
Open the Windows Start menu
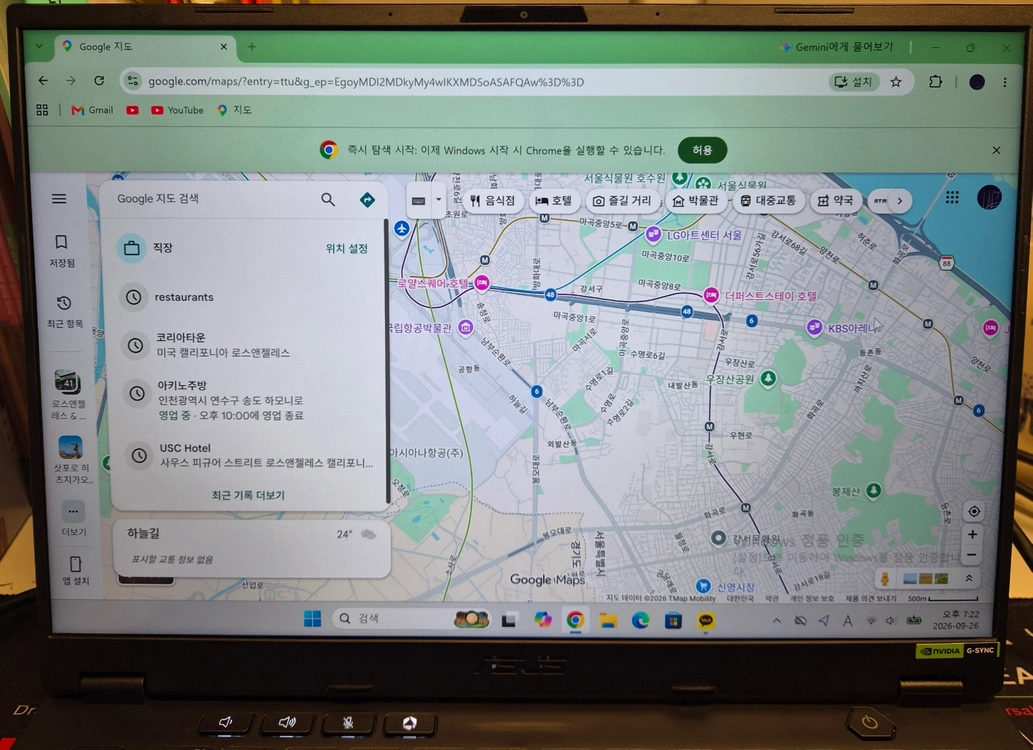coord(312,618)
